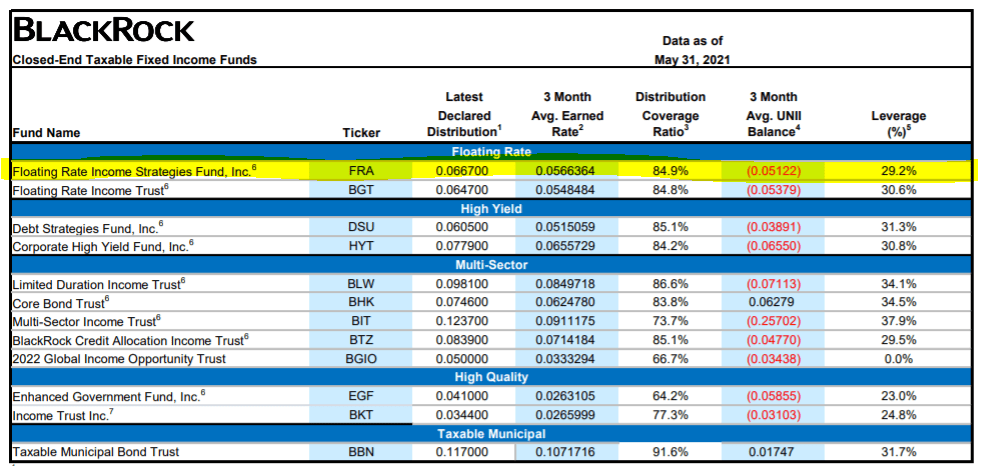Click the 'Fund Name' column header
Viewport: 981px width, 466px height.
click(x=46, y=133)
